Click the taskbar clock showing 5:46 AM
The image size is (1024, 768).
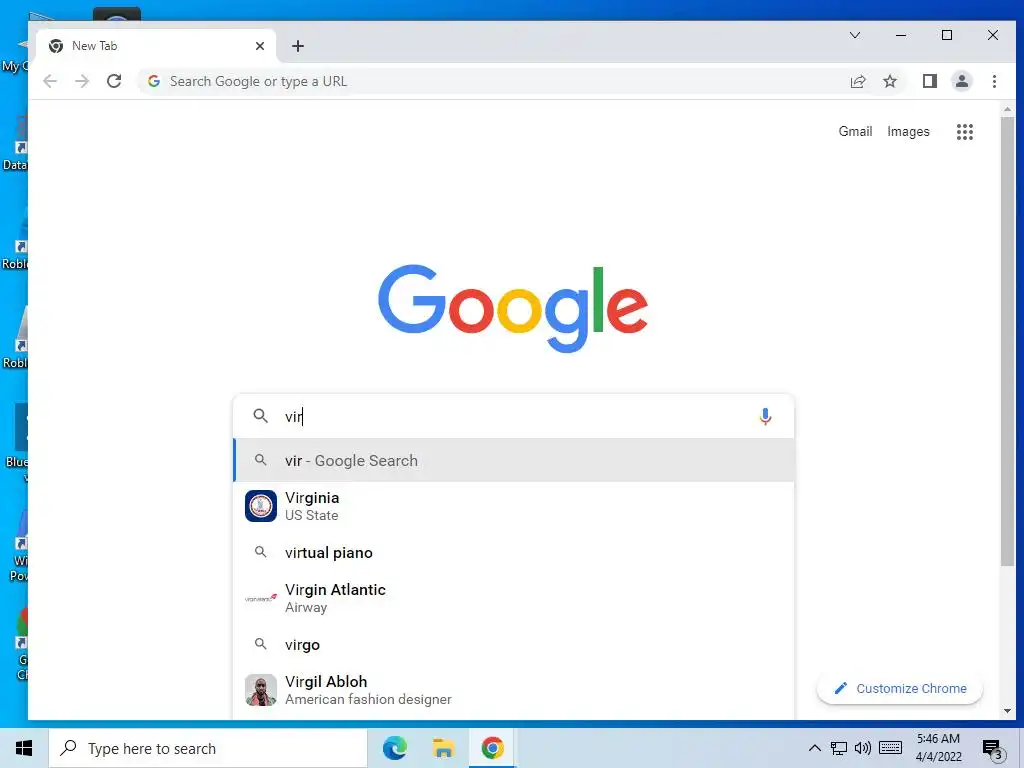click(x=938, y=748)
